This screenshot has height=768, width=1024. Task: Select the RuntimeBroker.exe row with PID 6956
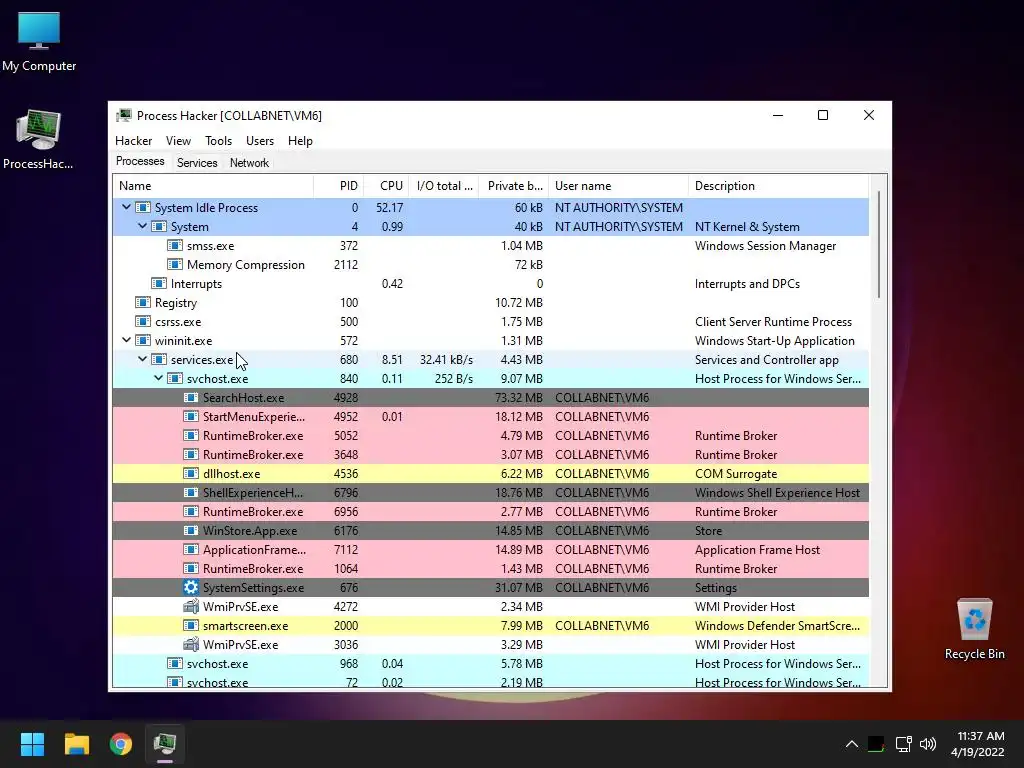point(490,511)
